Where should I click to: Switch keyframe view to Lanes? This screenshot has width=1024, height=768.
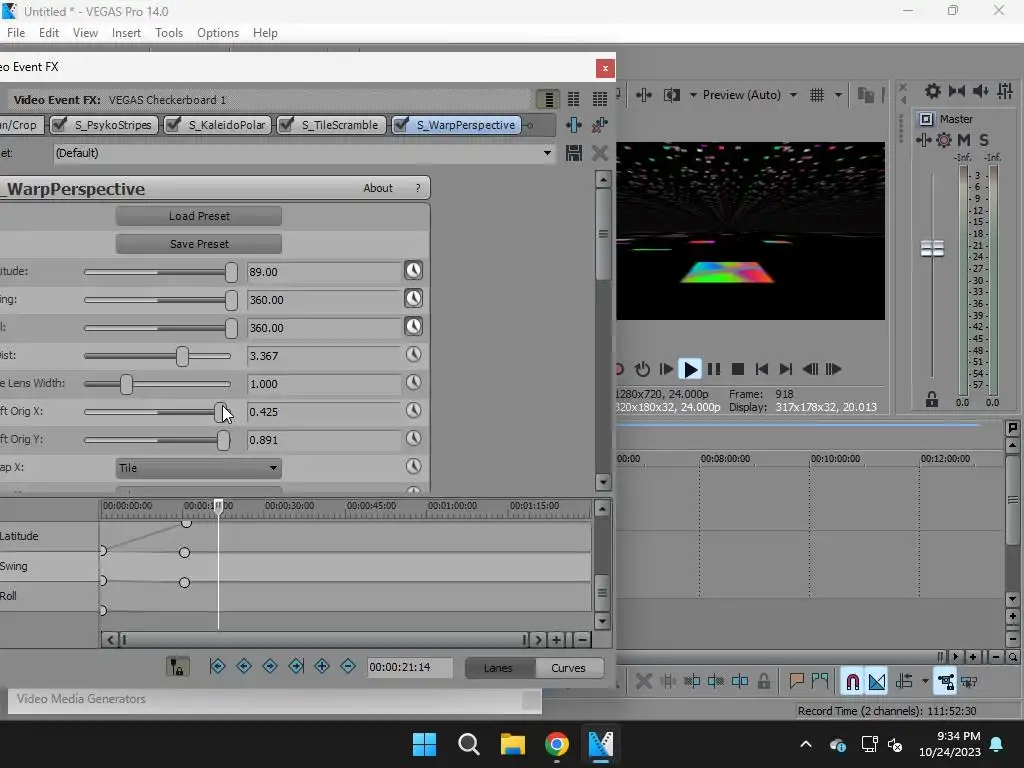click(498, 667)
